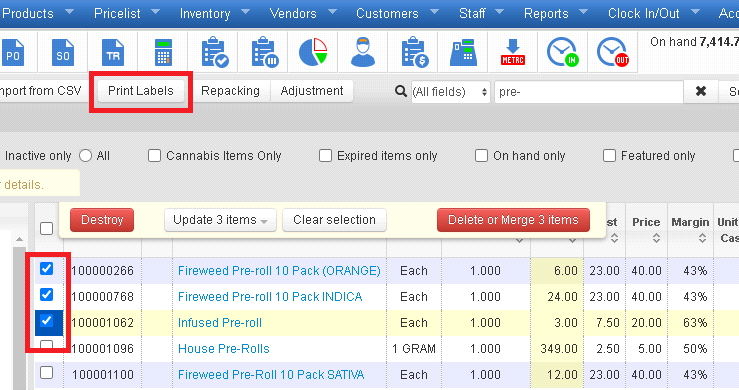The width and height of the screenshot is (739, 390).
Task: Open the House Pre-Rolls link
Action: click(x=223, y=349)
